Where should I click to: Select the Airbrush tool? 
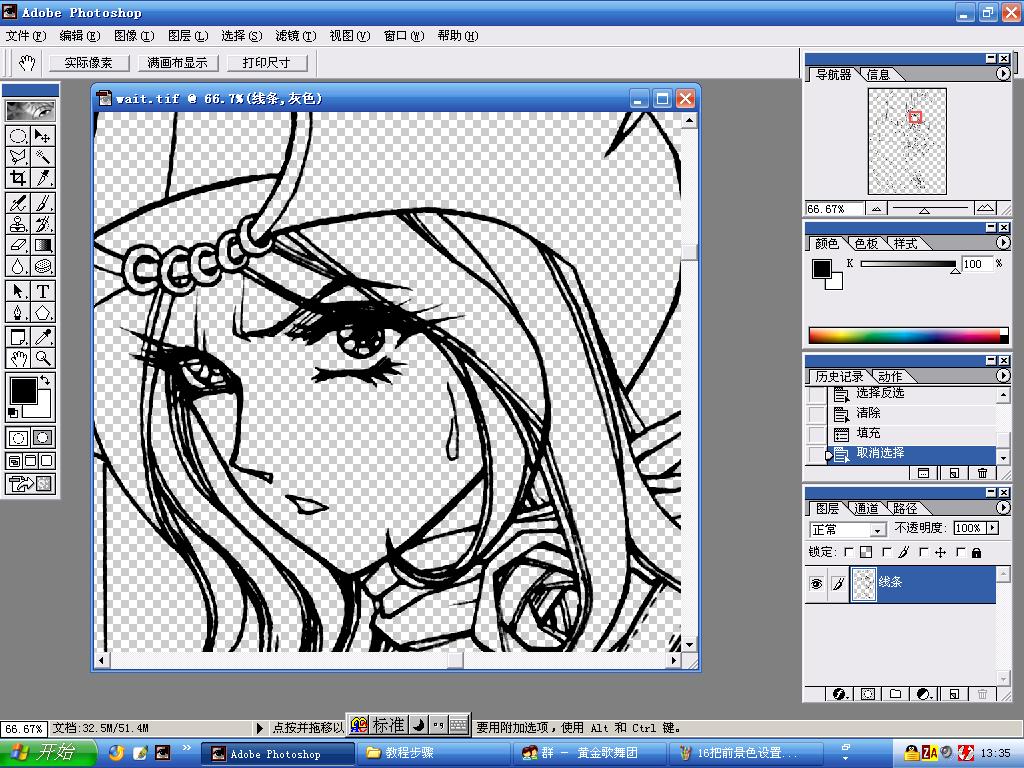coord(18,203)
